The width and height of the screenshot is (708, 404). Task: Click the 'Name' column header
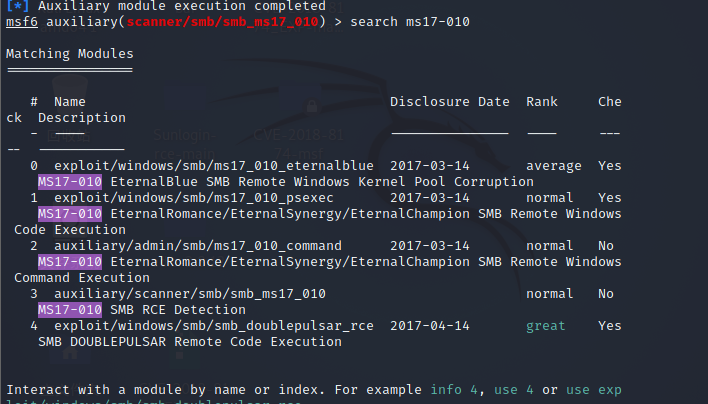(x=70, y=102)
